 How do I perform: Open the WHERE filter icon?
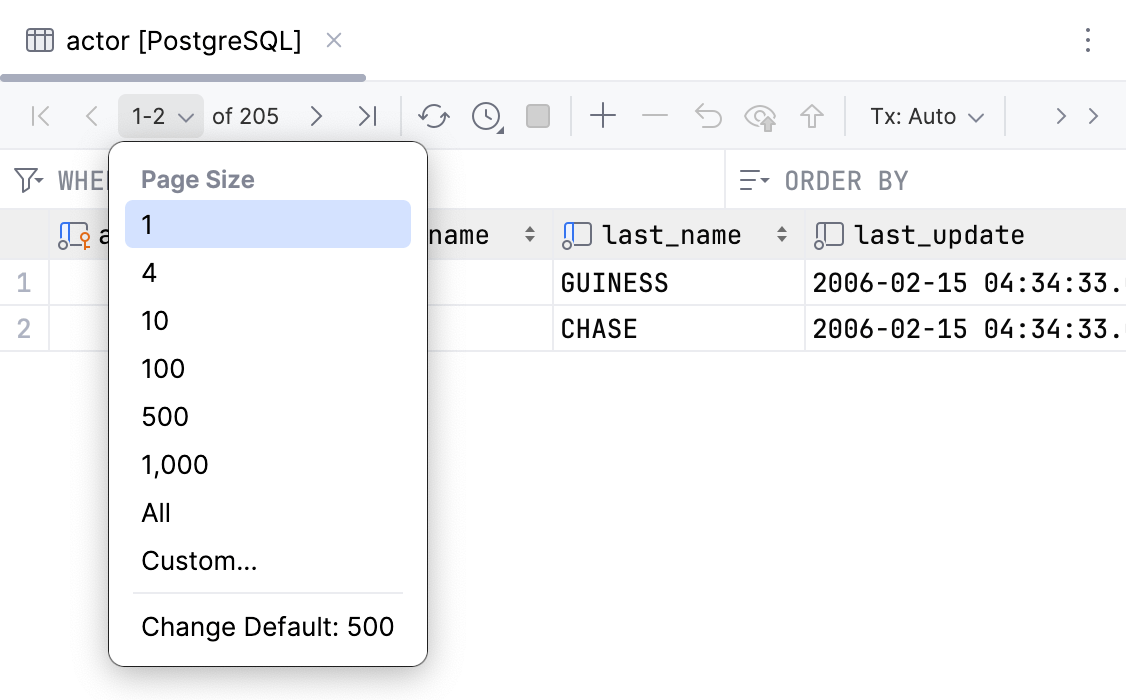(25, 180)
